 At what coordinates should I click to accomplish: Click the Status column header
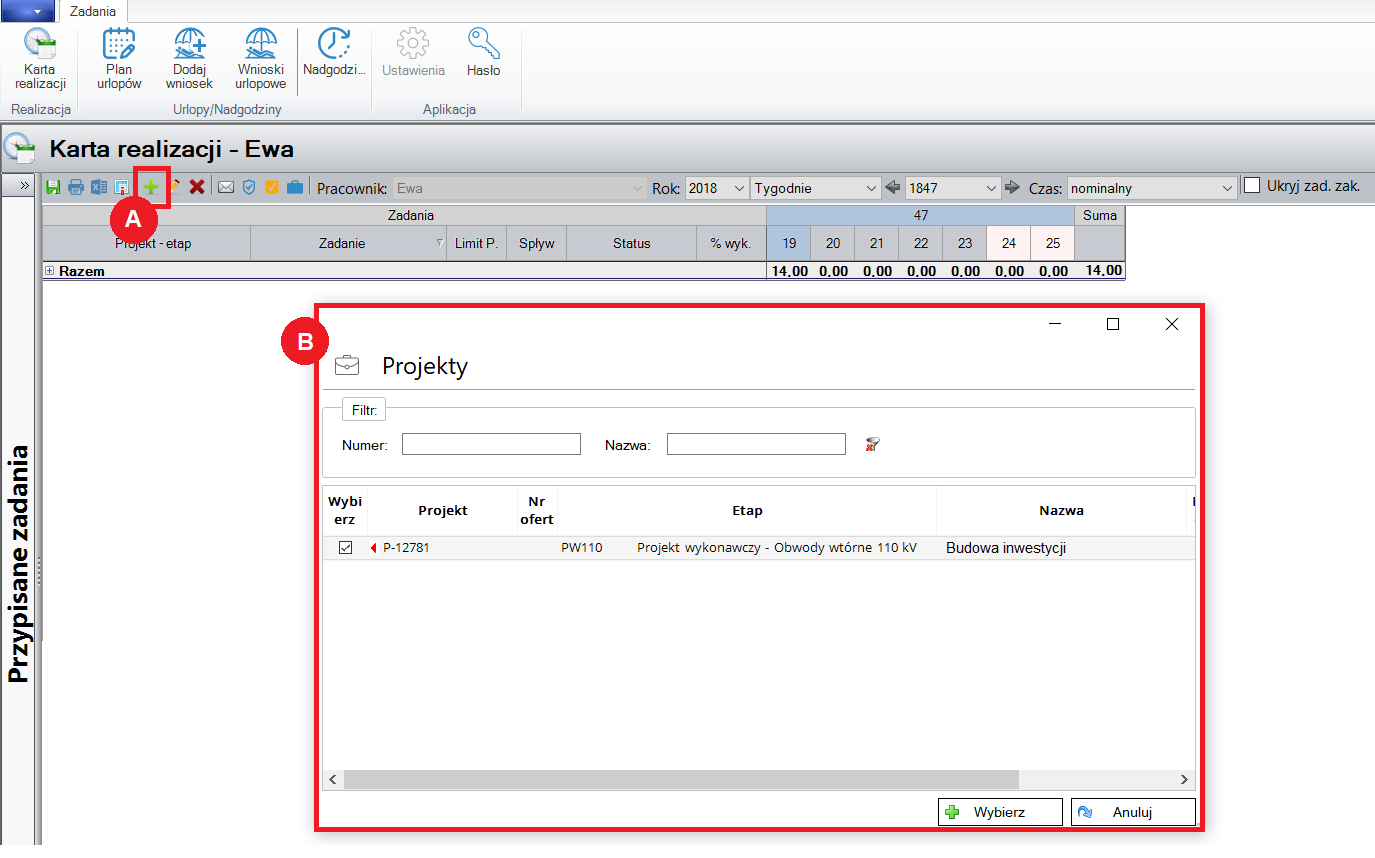pos(632,243)
